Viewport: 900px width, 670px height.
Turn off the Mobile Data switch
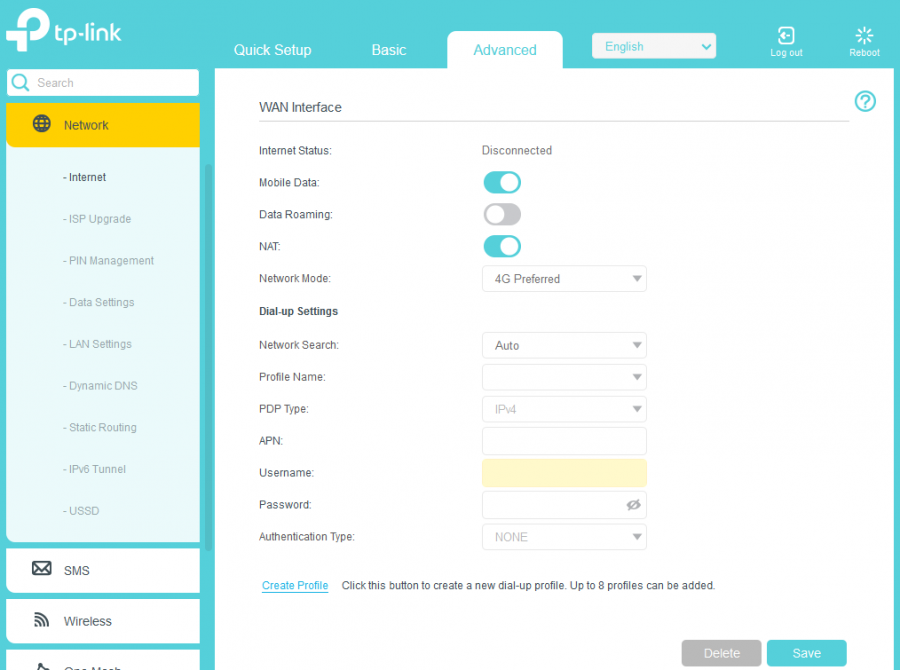tap(502, 182)
